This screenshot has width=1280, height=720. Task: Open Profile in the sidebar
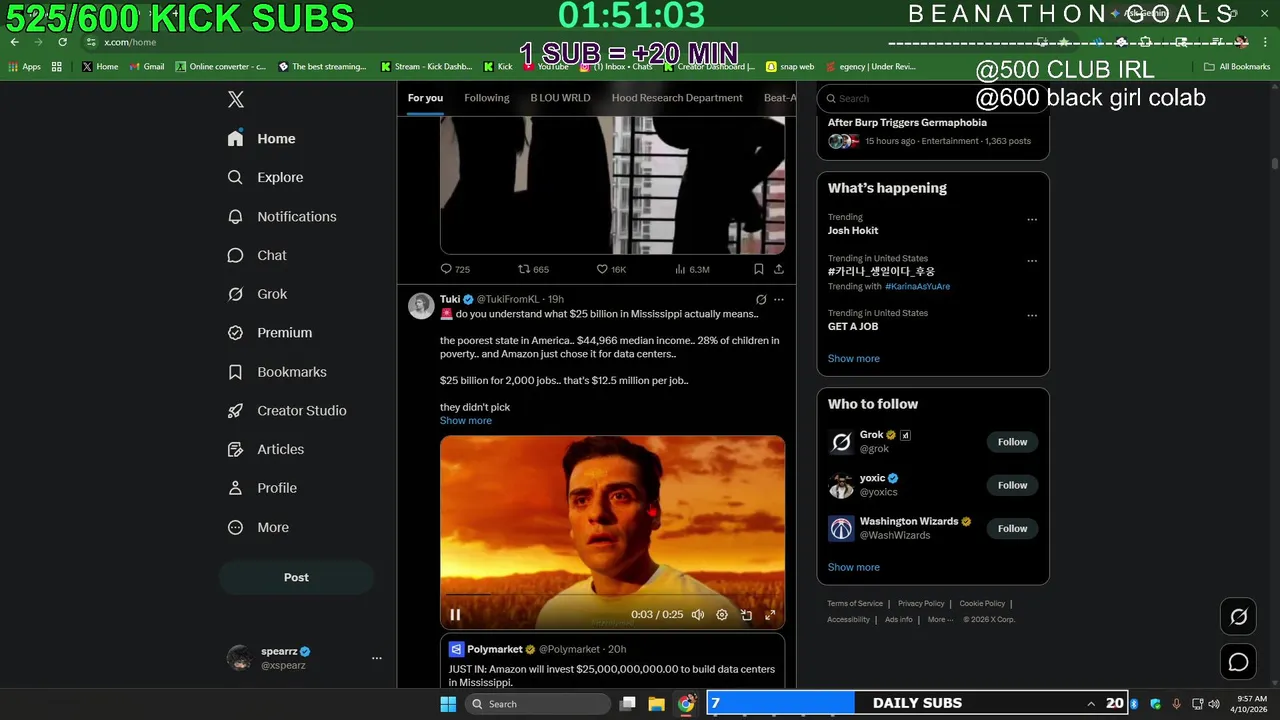point(263,488)
